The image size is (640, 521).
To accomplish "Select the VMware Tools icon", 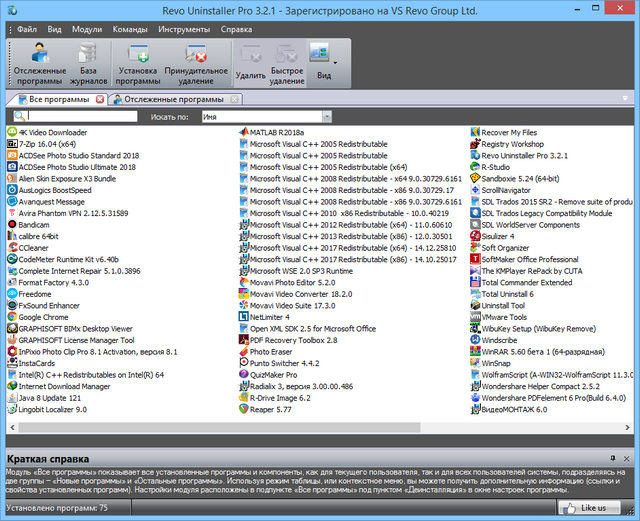I will pos(475,317).
